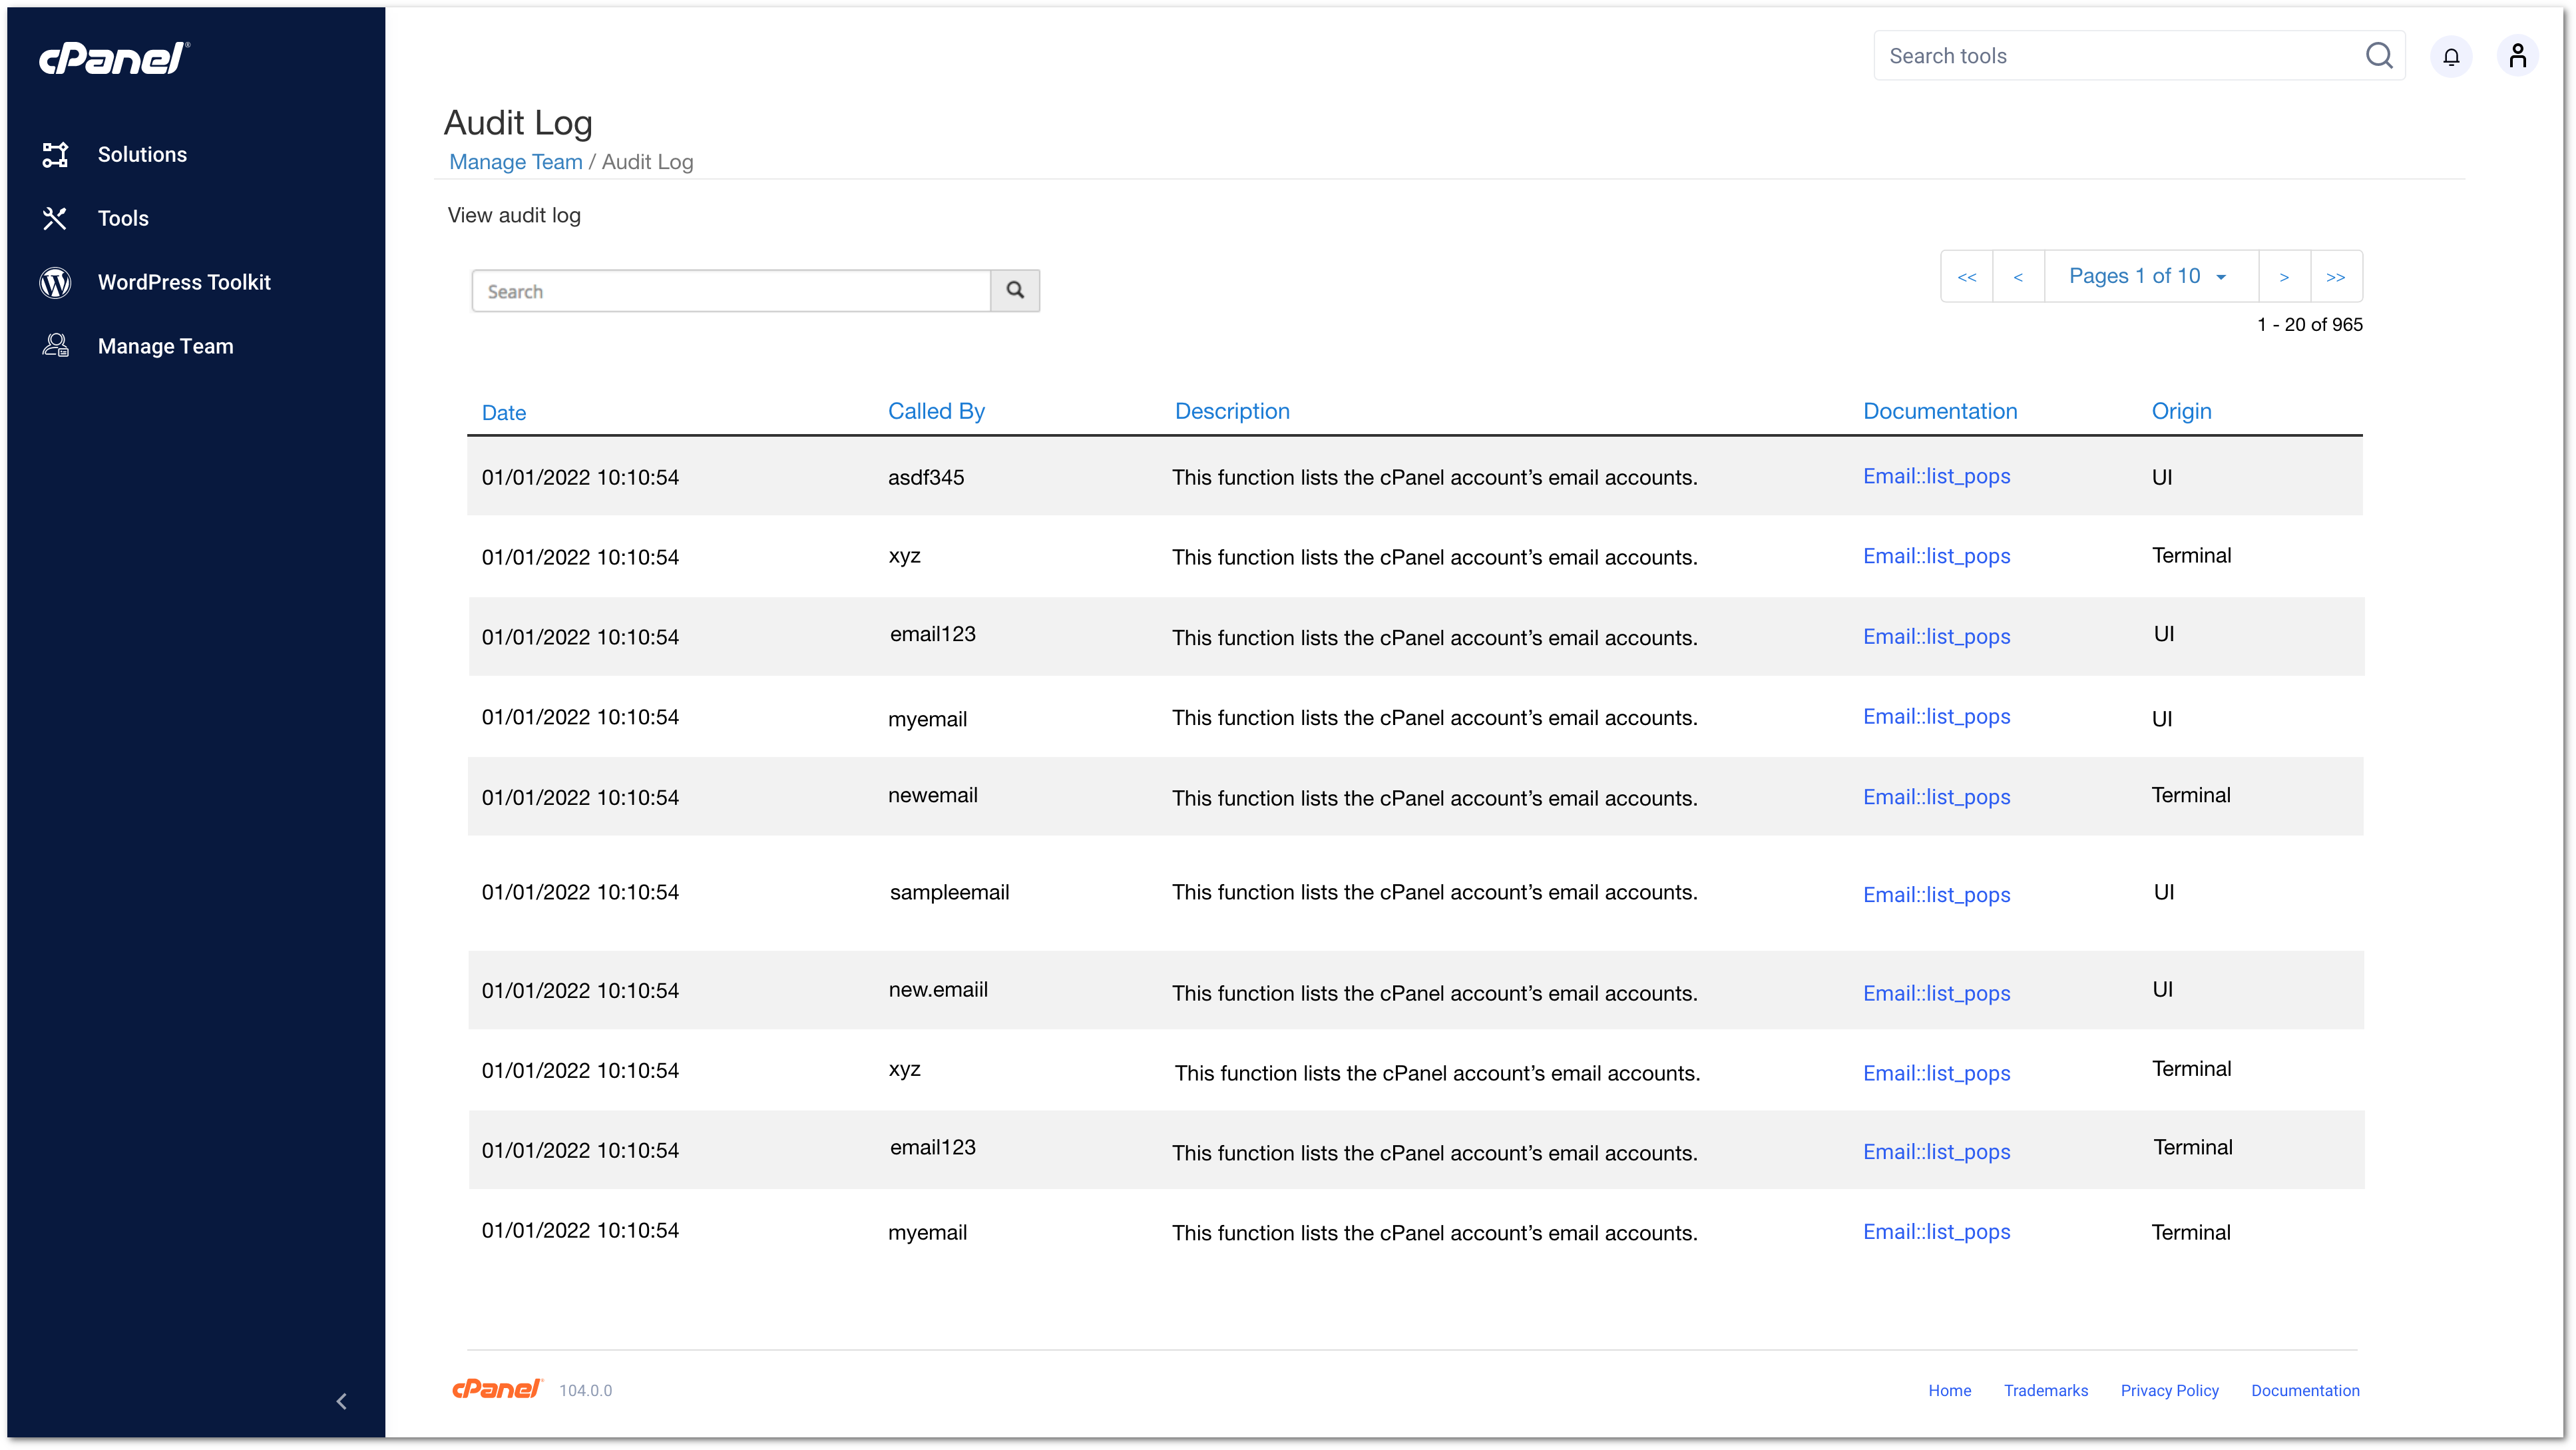Click Terminal origin in newemail row

[2190, 795]
